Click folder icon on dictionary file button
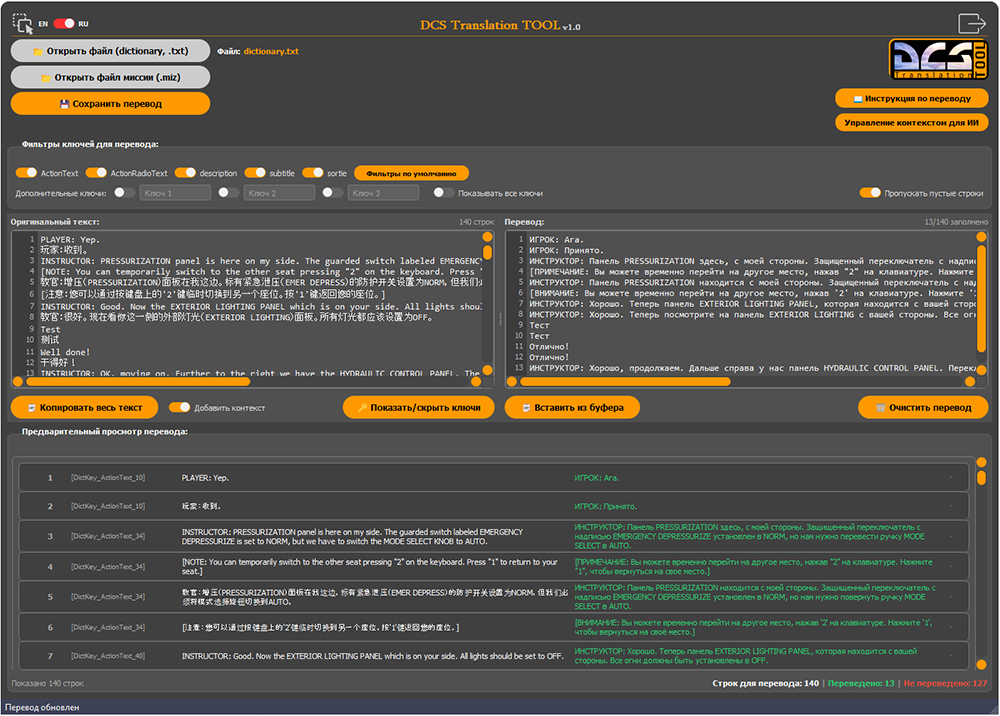Image resolution: width=1000 pixels, height=716 pixels. click(x=40, y=50)
